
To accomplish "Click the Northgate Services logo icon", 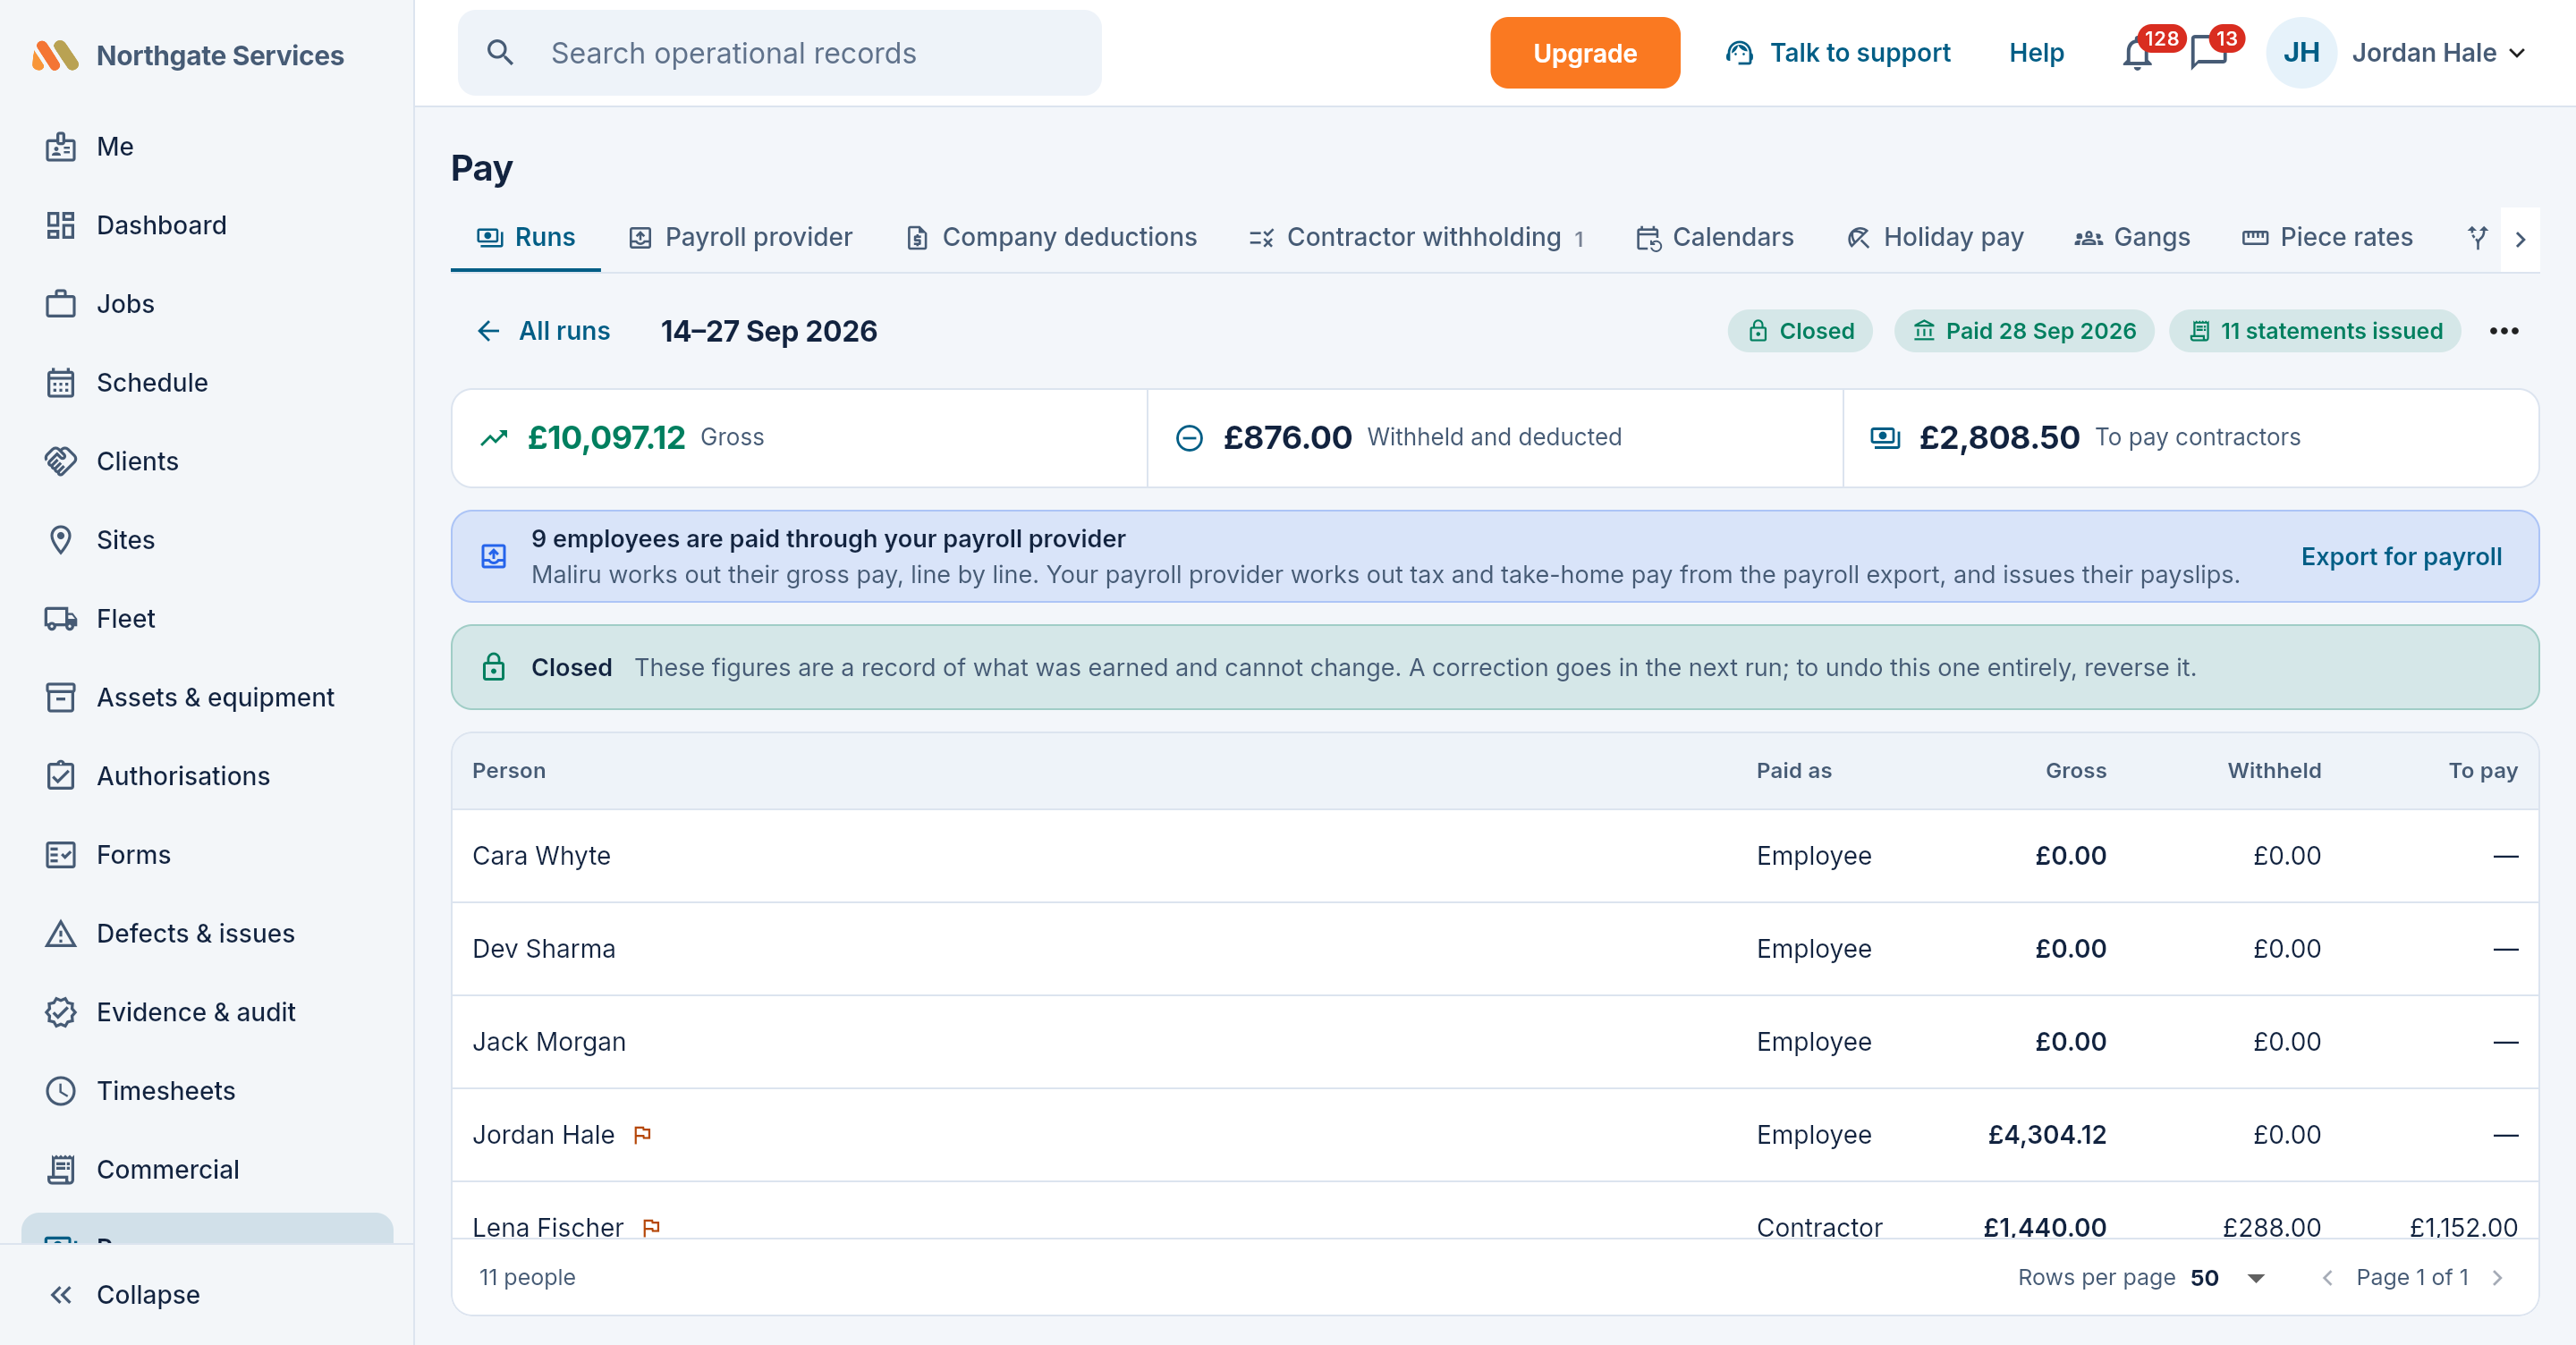I will point(55,55).
